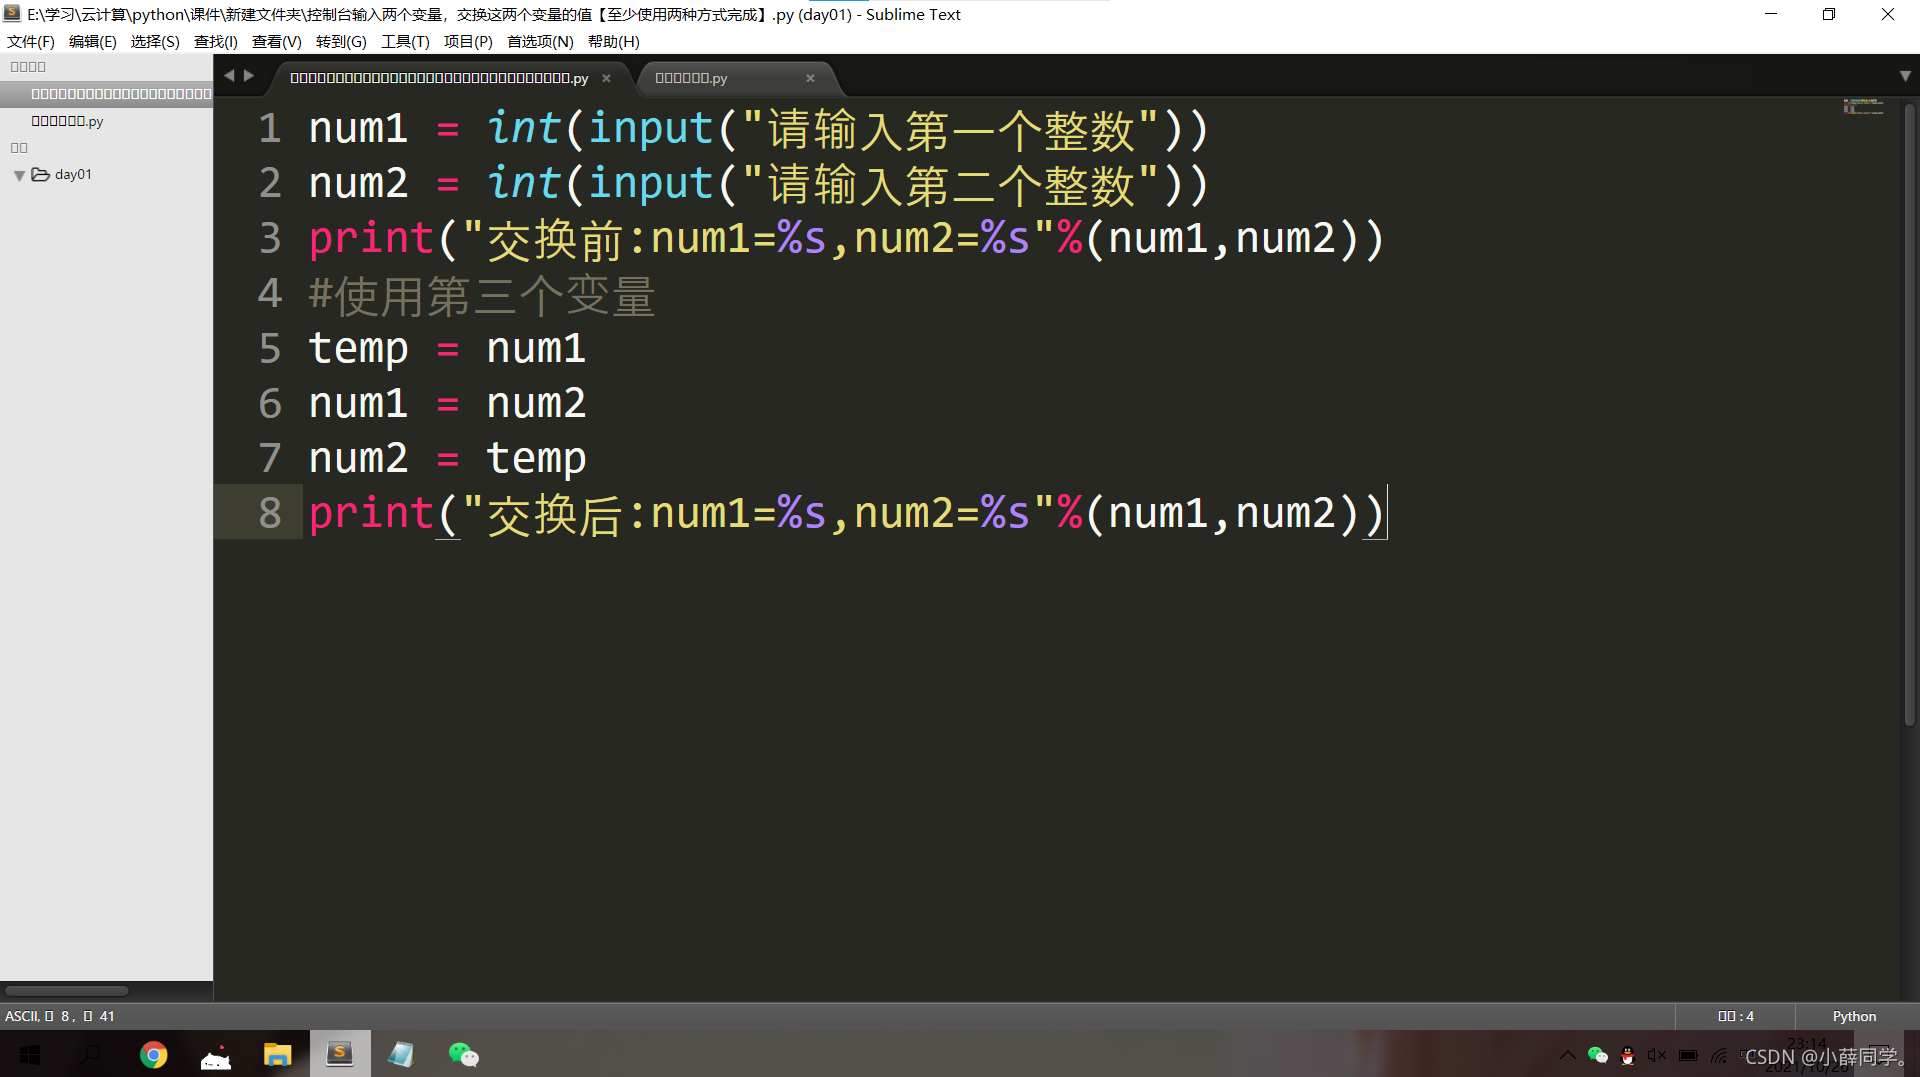This screenshot has width=1920, height=1077.
Task: Open the Docker whale taskbar app
Action: tap(215, 1055)
